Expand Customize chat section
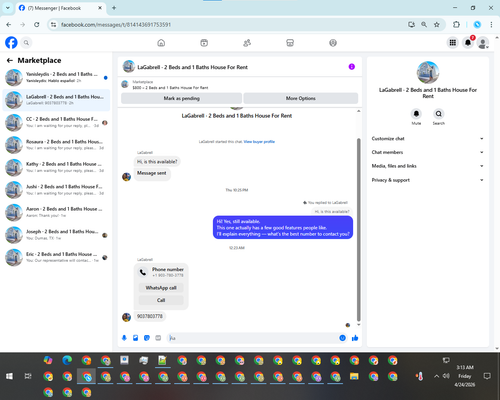Image resolution: width=500 pixels, height=400 pixels. click(x=428, y=139)
